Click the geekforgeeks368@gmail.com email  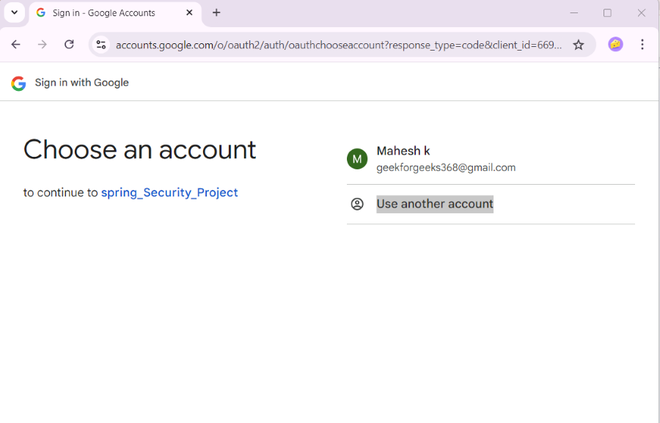(446, 168)
